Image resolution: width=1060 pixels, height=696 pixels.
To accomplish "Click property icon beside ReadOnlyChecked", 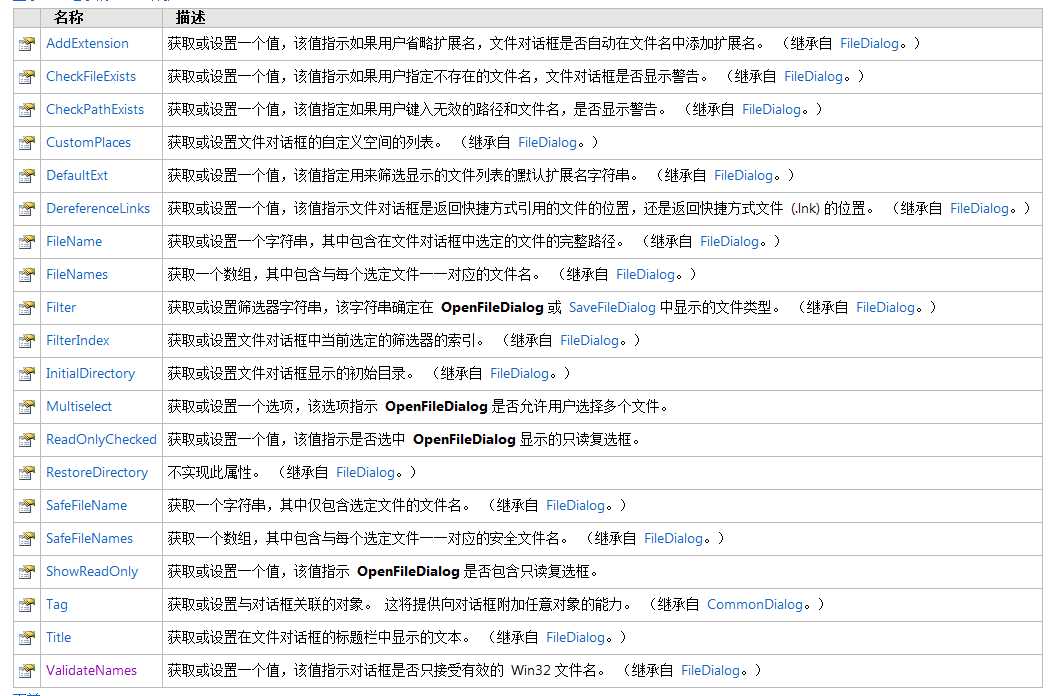I will 26,441.
